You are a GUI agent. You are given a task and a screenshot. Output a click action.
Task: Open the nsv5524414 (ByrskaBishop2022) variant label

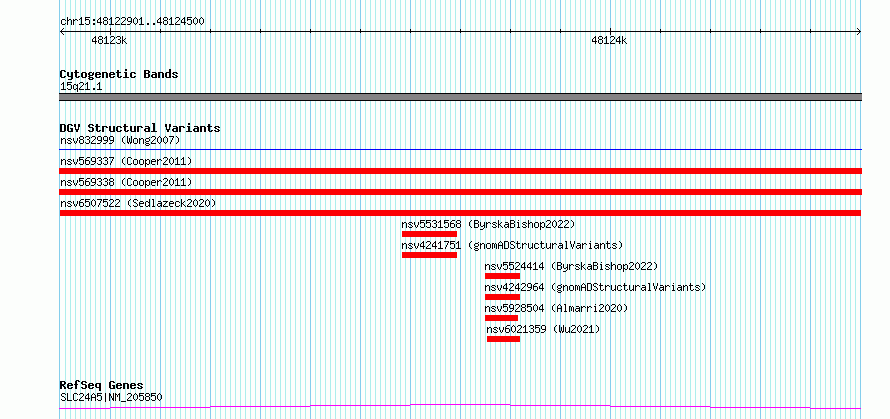[x=571, y=266]
